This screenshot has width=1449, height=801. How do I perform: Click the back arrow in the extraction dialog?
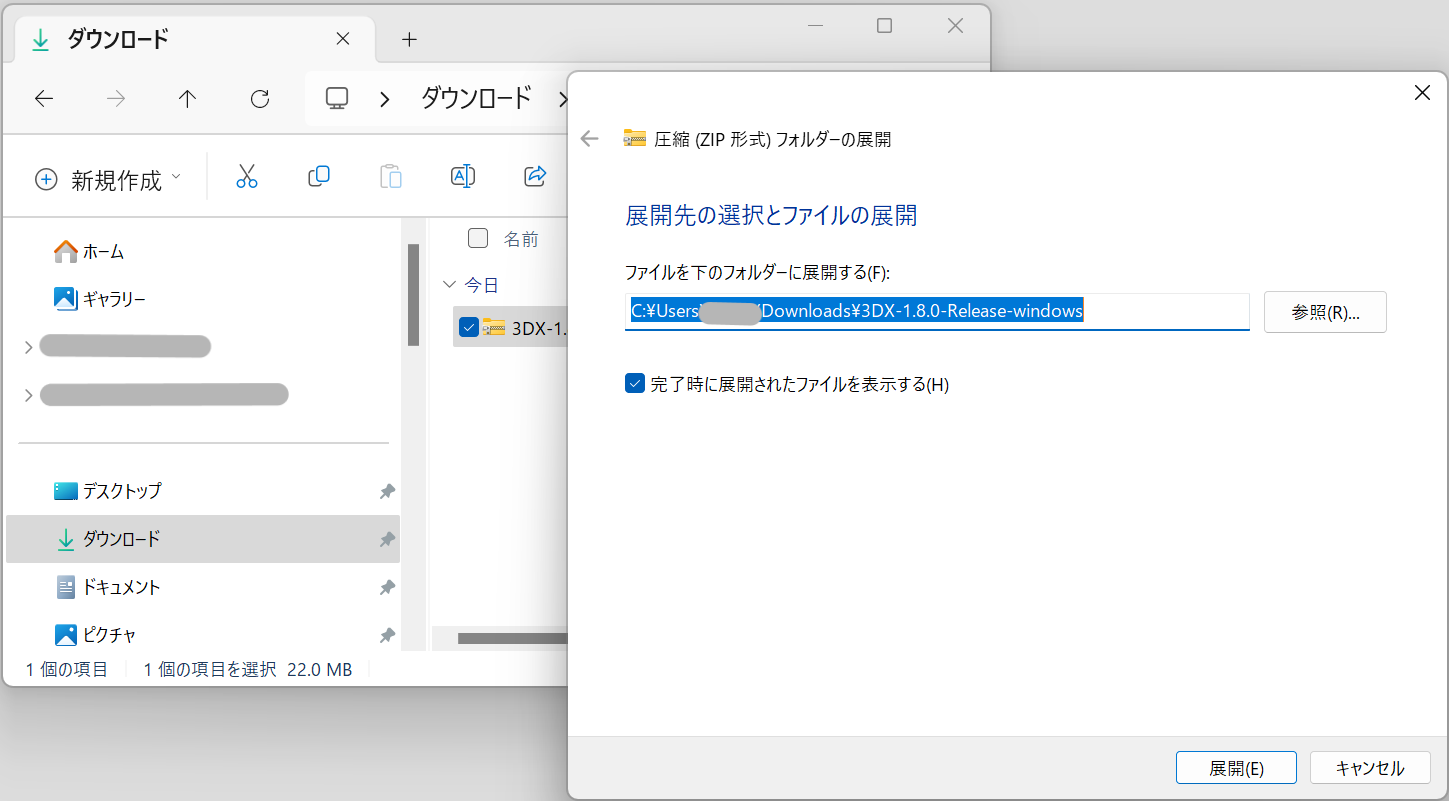[589, 139]
